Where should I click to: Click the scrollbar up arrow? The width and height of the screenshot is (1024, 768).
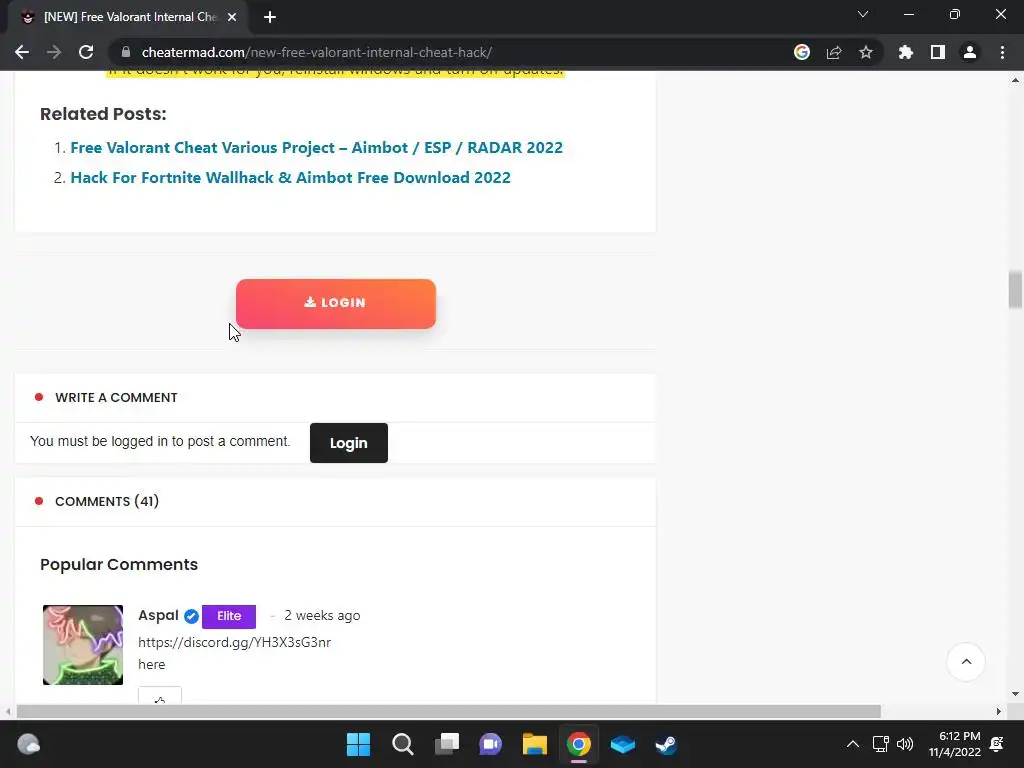point(1015,81)
